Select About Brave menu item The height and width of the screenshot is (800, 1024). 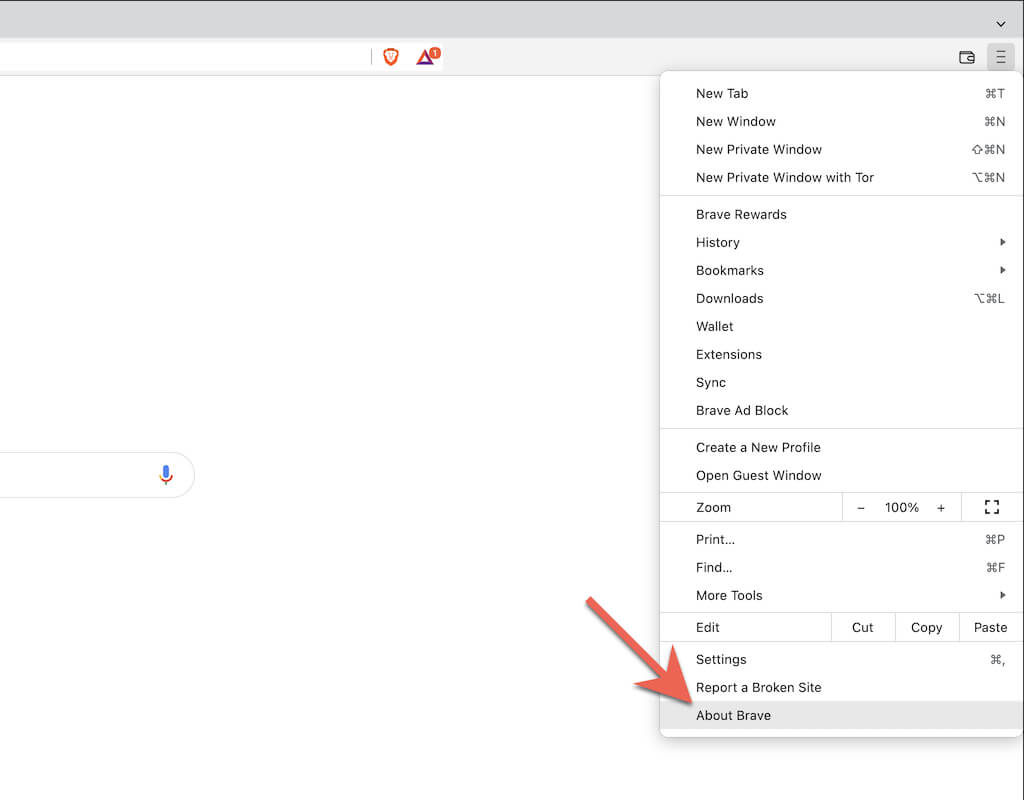841,716
